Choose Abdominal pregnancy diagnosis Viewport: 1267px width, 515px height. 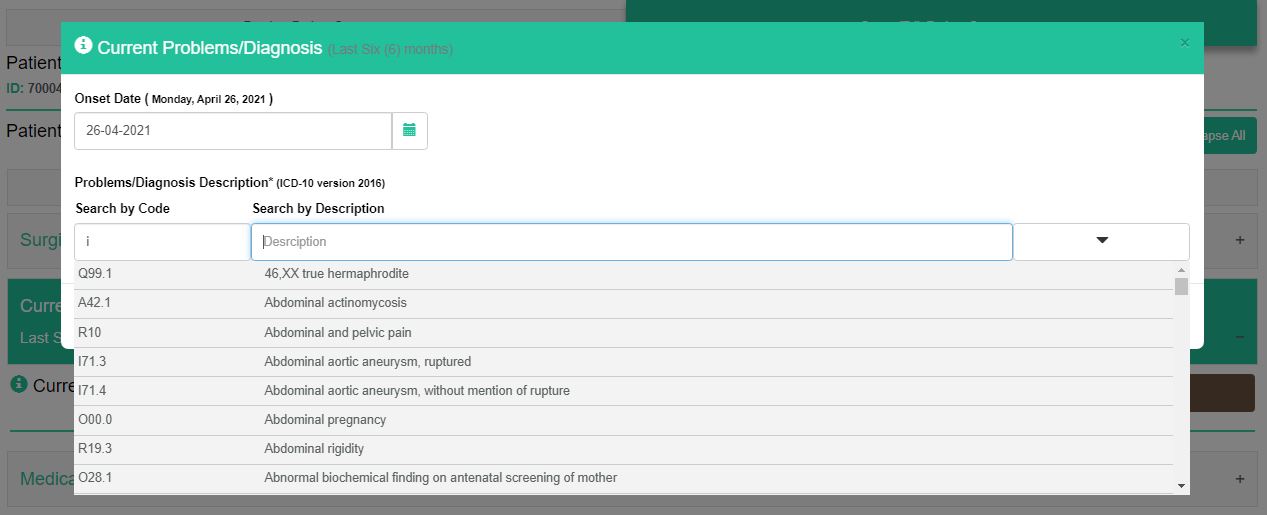click(x=325, y=420)
